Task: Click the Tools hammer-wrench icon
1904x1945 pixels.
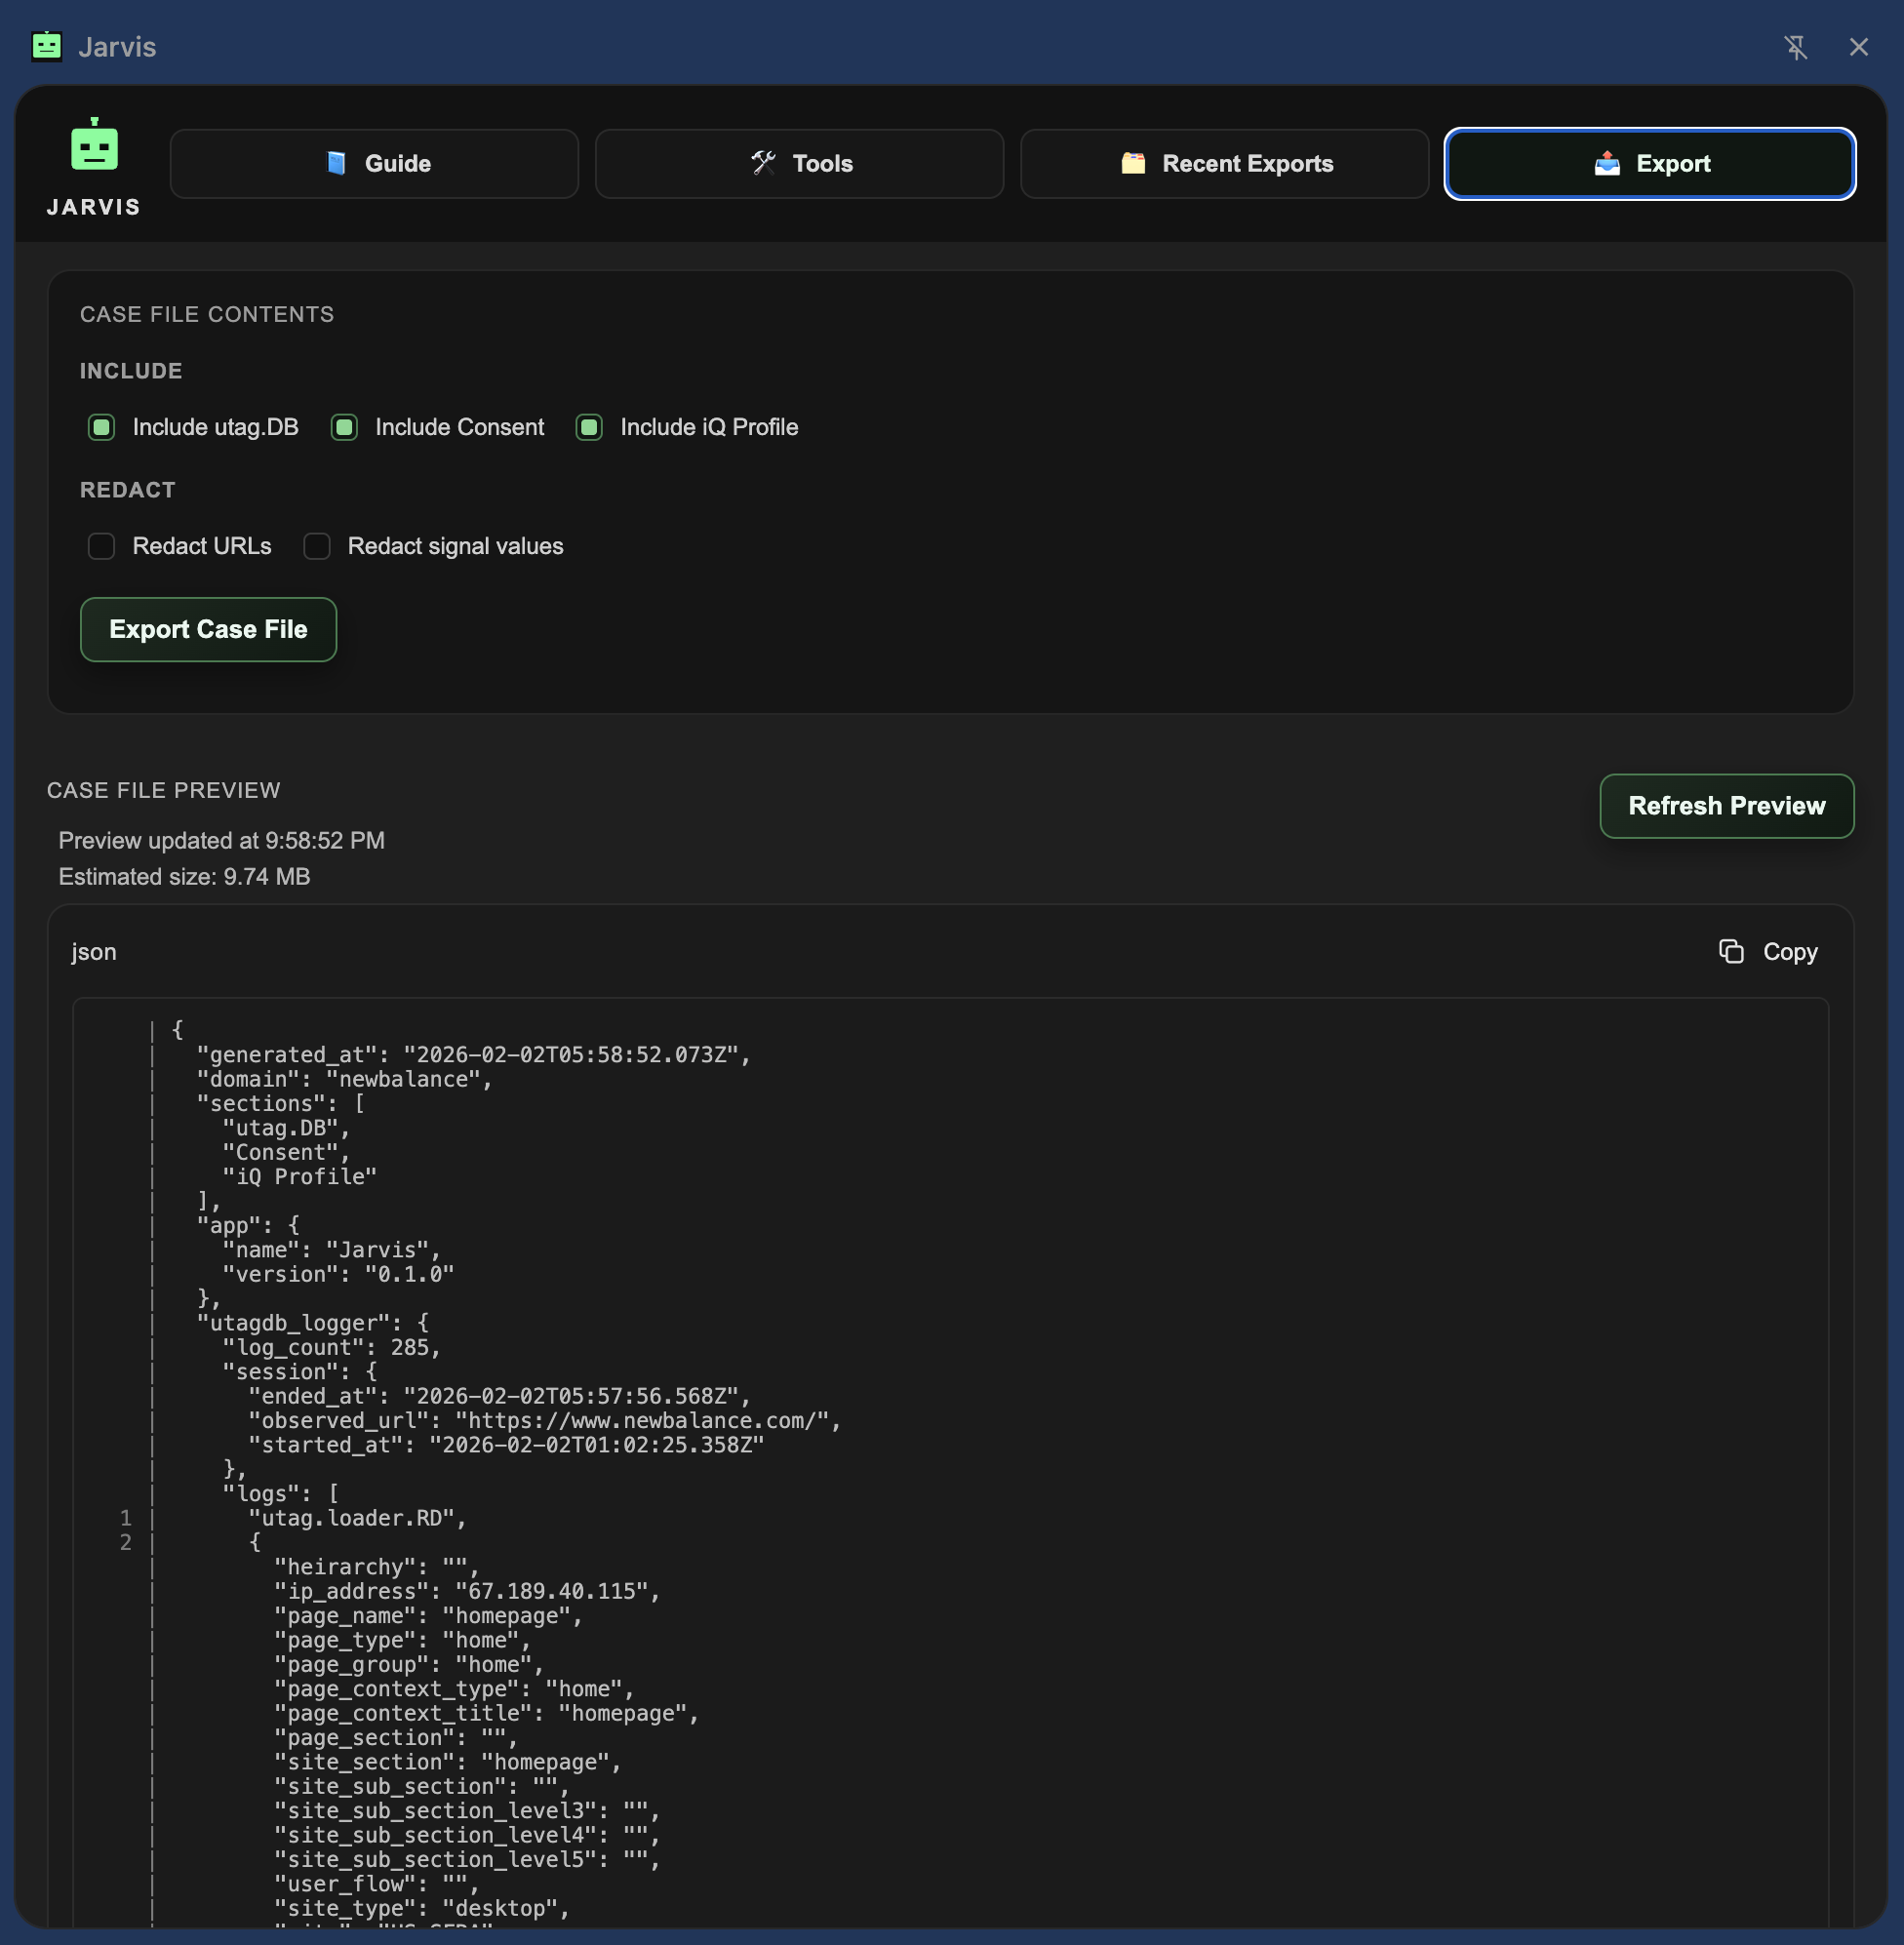Action: 763,163
